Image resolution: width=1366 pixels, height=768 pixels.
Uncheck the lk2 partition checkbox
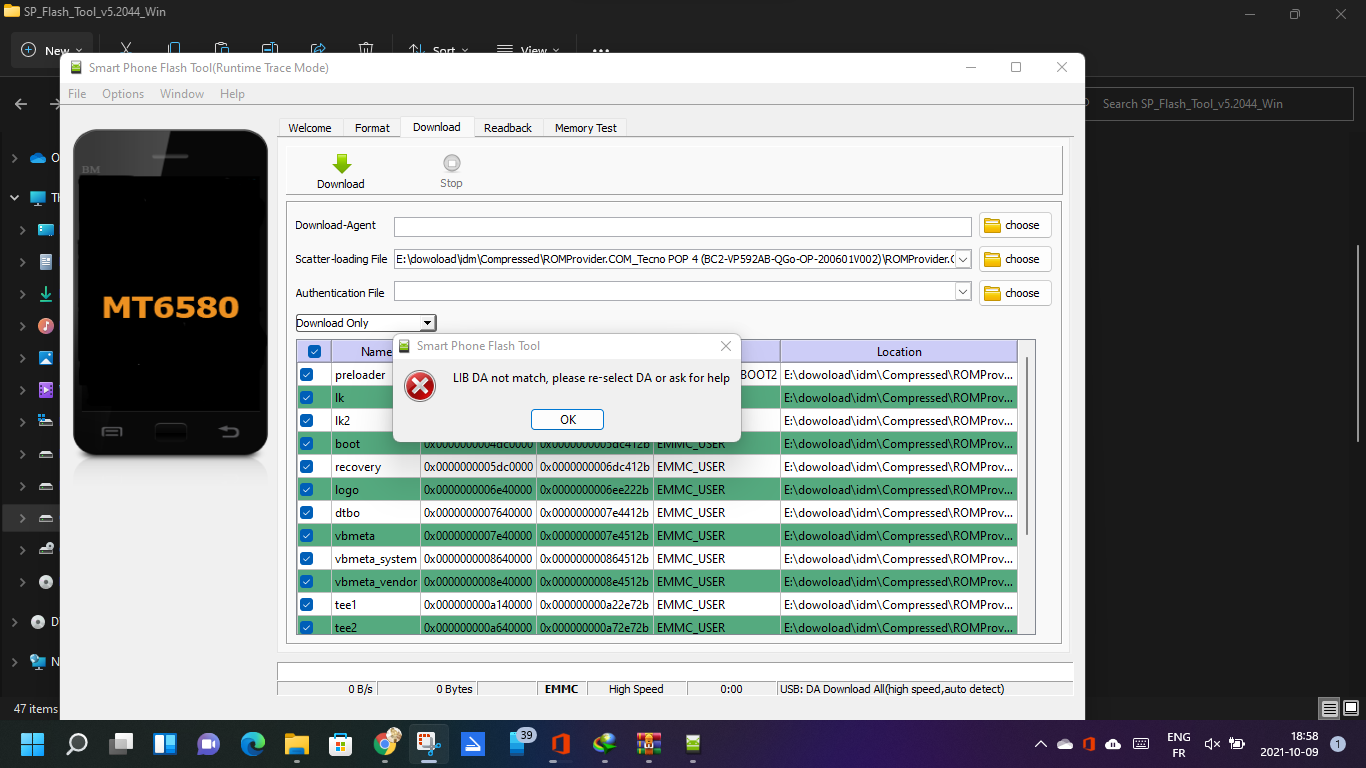(307, 421)
